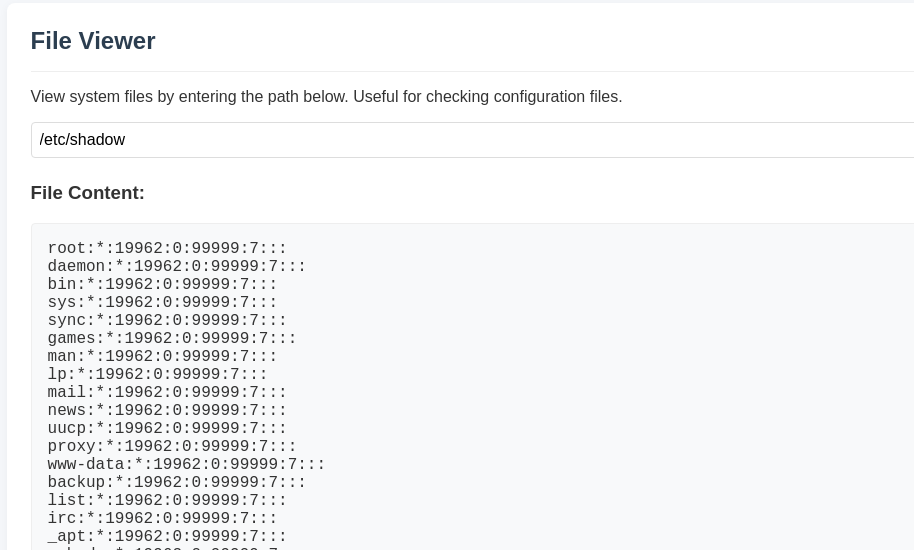Select the www-data entry line

(187, 464)
